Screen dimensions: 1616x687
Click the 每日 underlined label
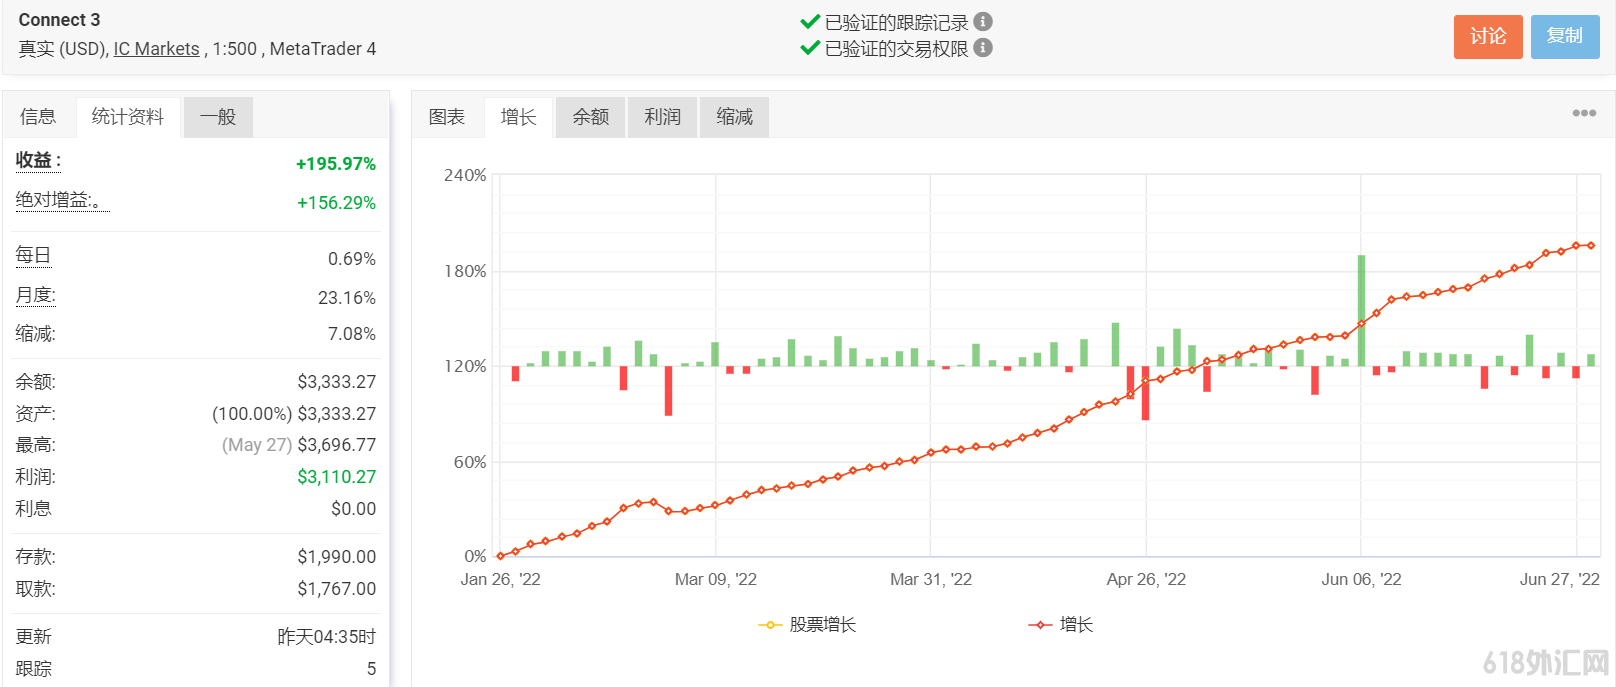coord(33,256)
